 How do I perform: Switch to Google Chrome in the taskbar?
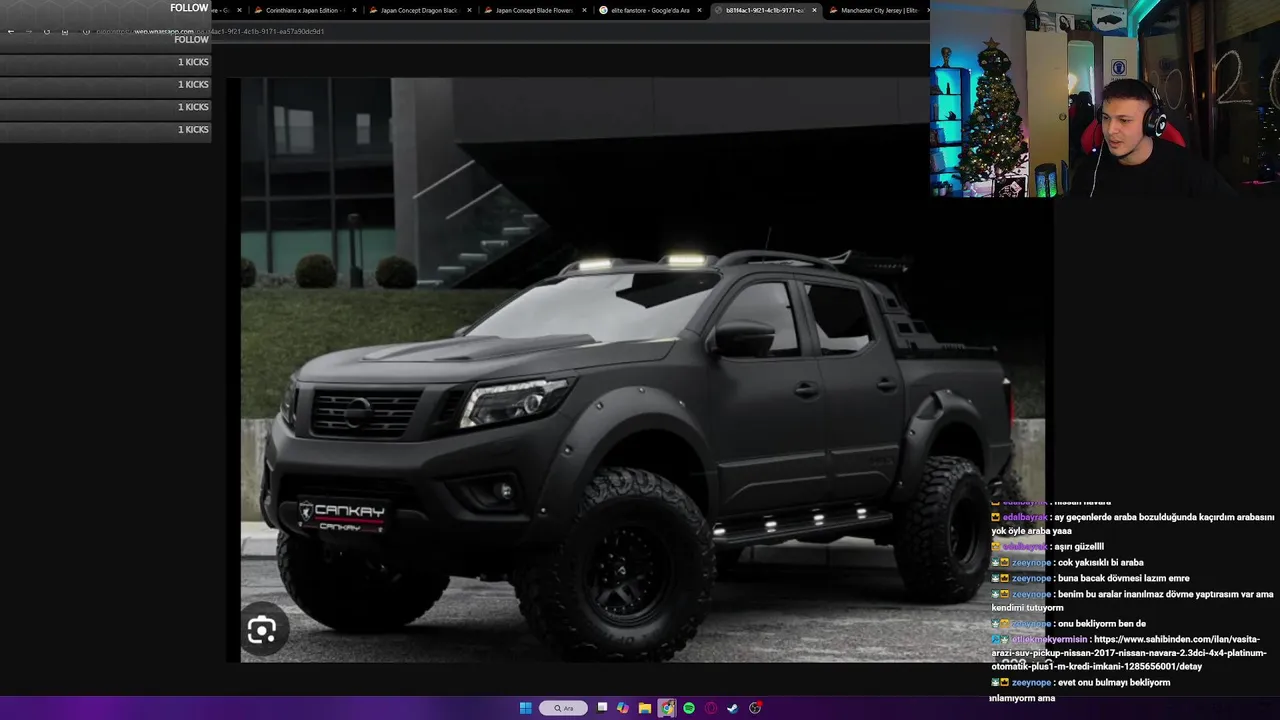coord(667,708)
